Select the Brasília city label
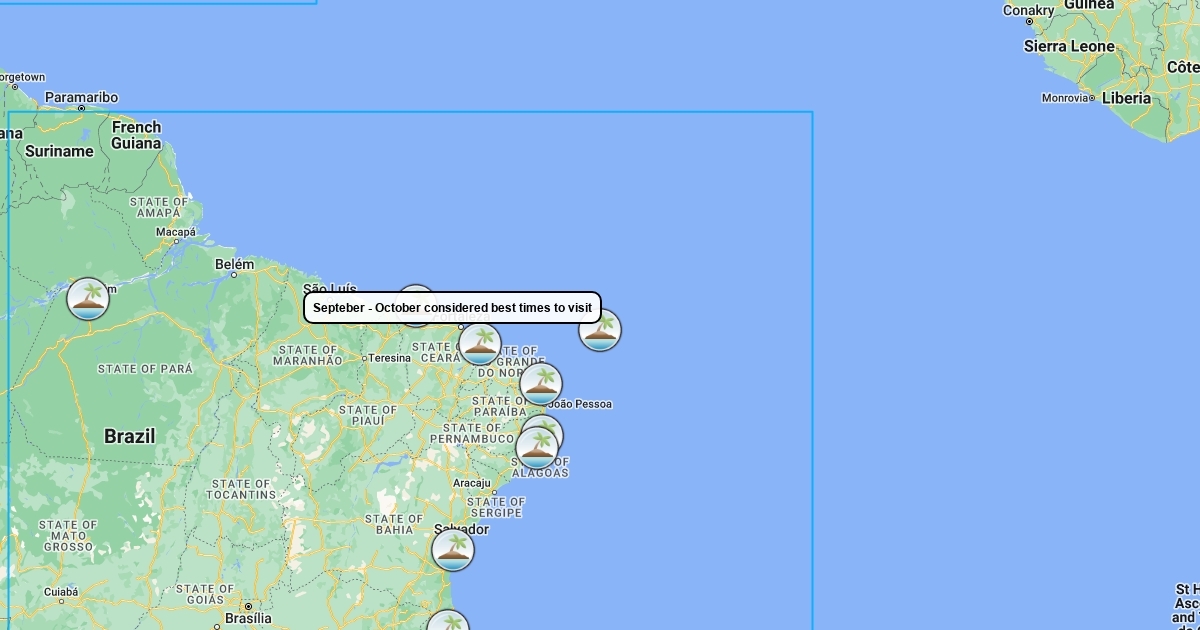 coord(248,618)
